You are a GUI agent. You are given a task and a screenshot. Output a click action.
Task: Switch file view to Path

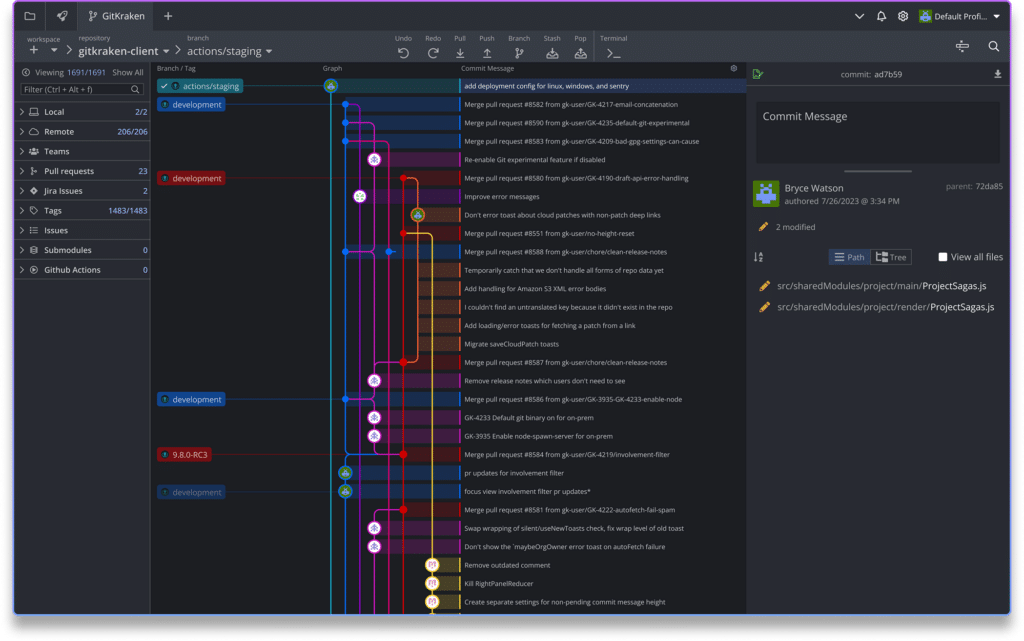pyautogui.click(x=849, y=257)
